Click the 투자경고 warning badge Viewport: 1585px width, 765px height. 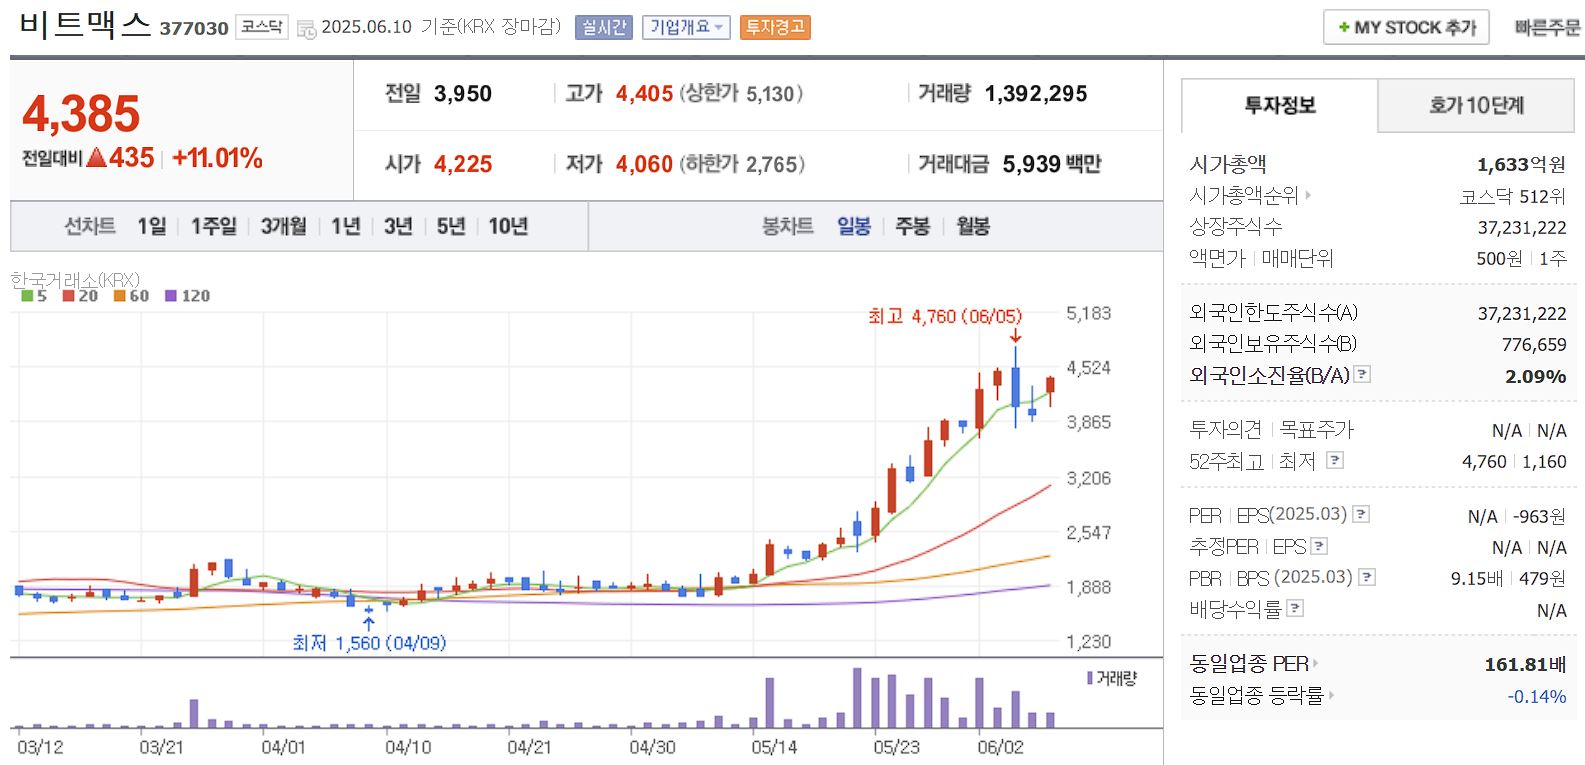point(775,28)
